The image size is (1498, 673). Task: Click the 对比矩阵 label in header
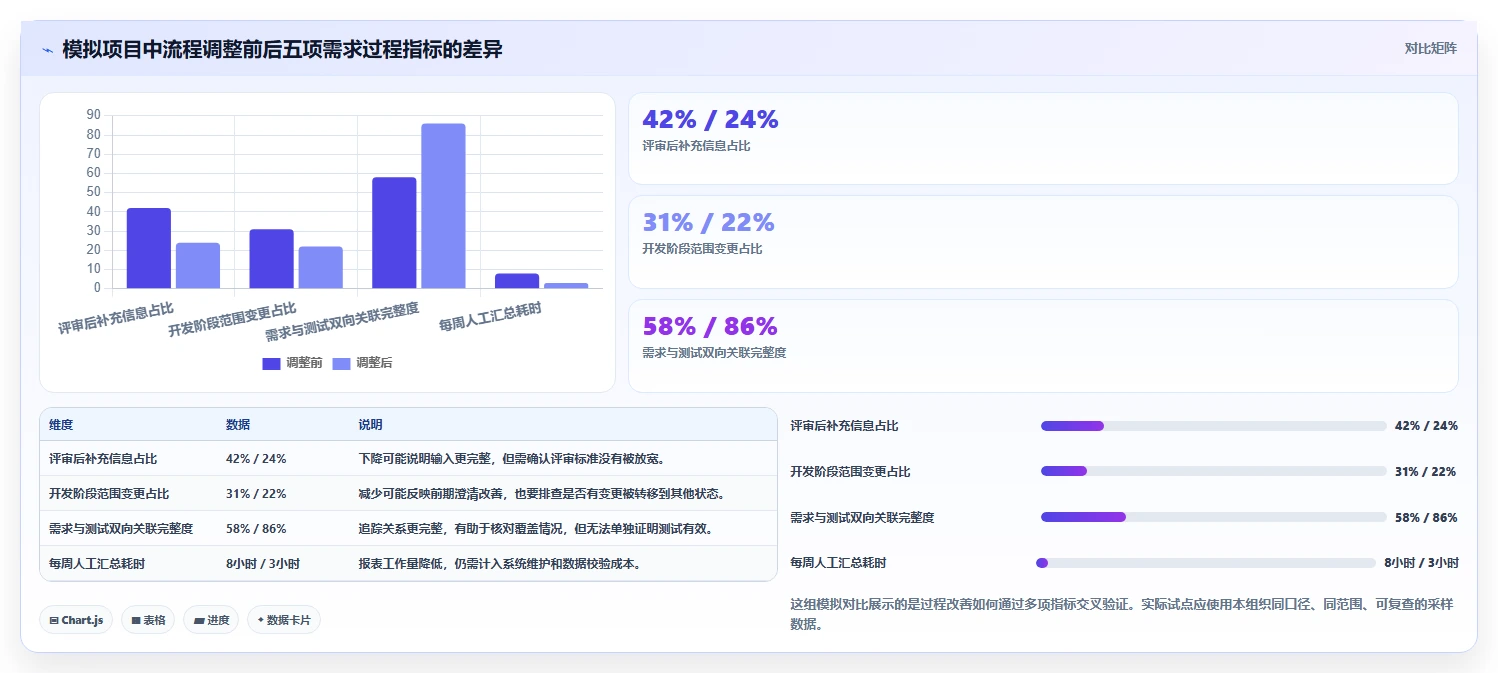[x=1431, y=48]
